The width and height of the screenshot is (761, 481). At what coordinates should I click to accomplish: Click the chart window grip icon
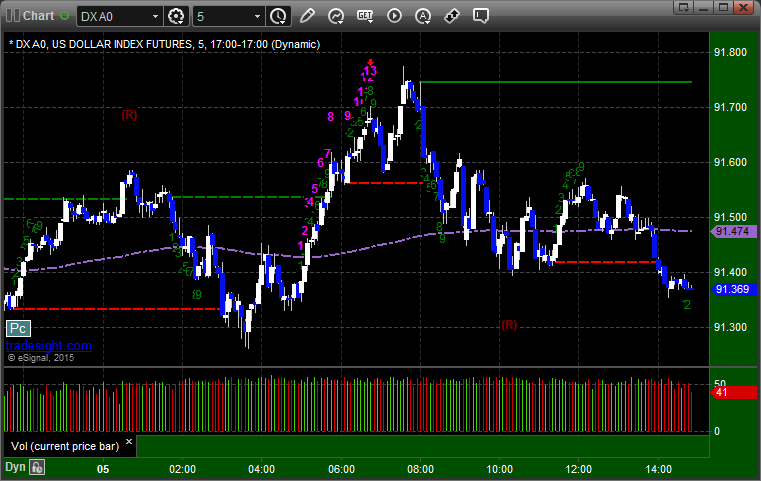13,16
